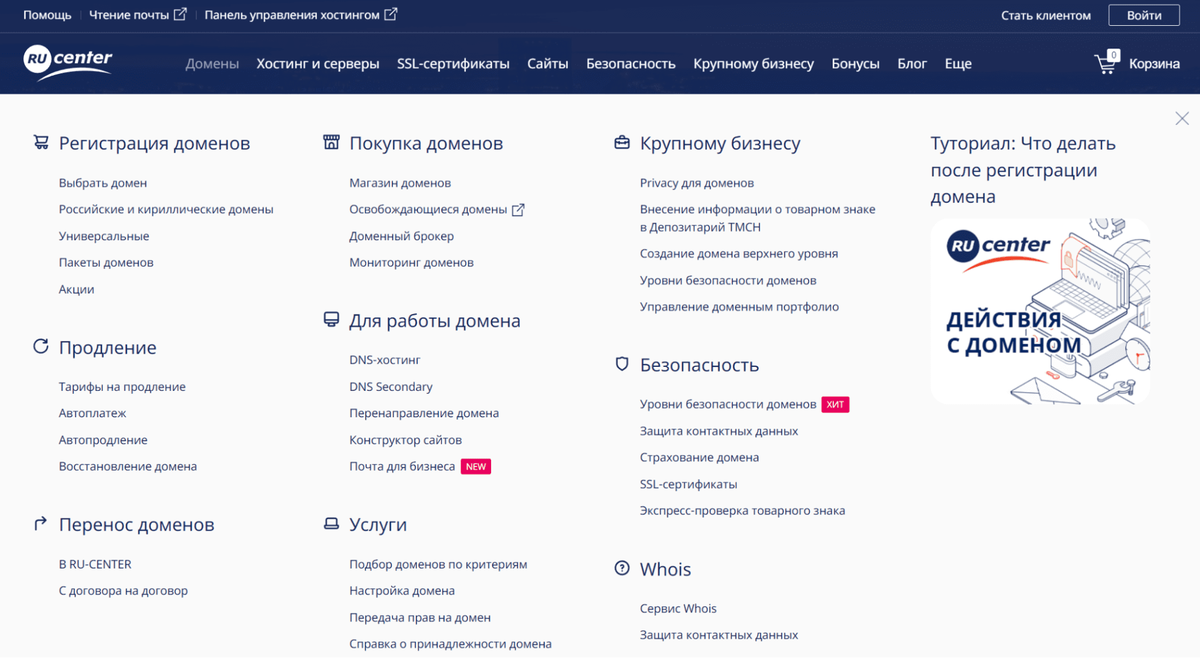Open Пакеты доменов link

click(106, 262)
